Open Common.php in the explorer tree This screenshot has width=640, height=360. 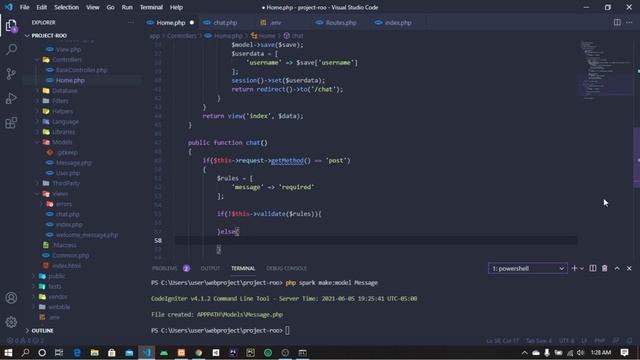coord(70,255)
